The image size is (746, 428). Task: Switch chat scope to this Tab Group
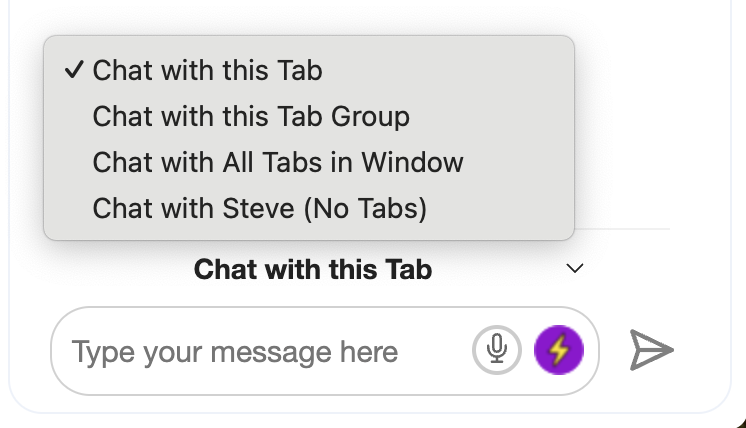pyautogui.click(x=251, y=116)
